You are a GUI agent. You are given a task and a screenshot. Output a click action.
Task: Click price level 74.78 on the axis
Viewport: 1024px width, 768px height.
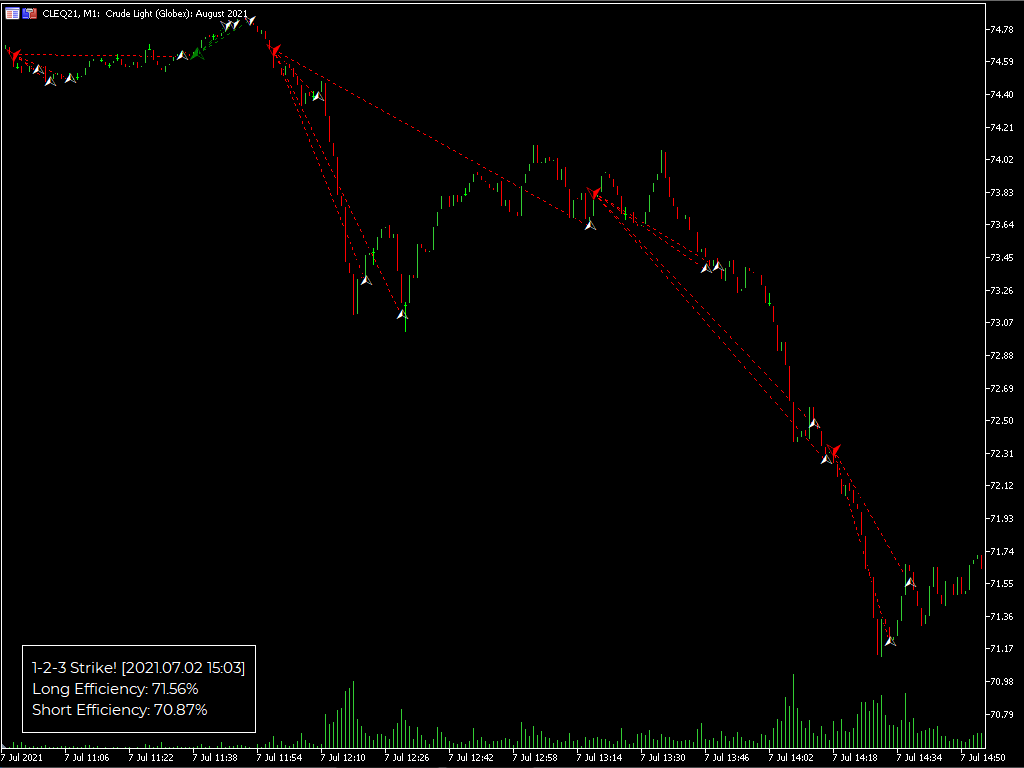[1002, 29]
